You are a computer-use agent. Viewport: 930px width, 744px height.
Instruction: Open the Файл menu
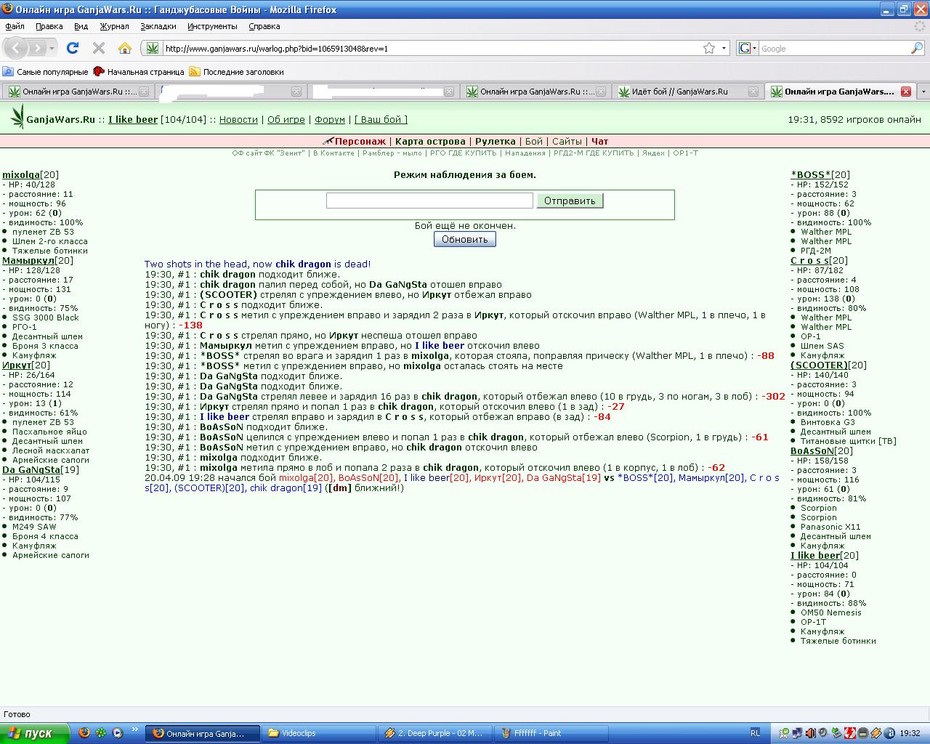click(15, 26)
